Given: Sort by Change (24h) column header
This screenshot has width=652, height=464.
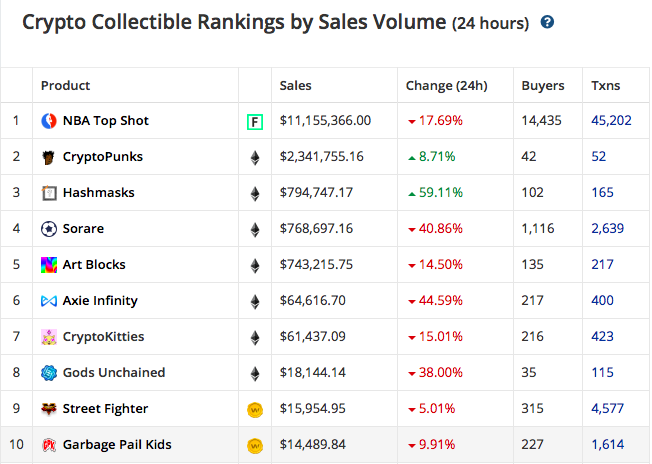Looking at the screenshot, I should point(446,86).
